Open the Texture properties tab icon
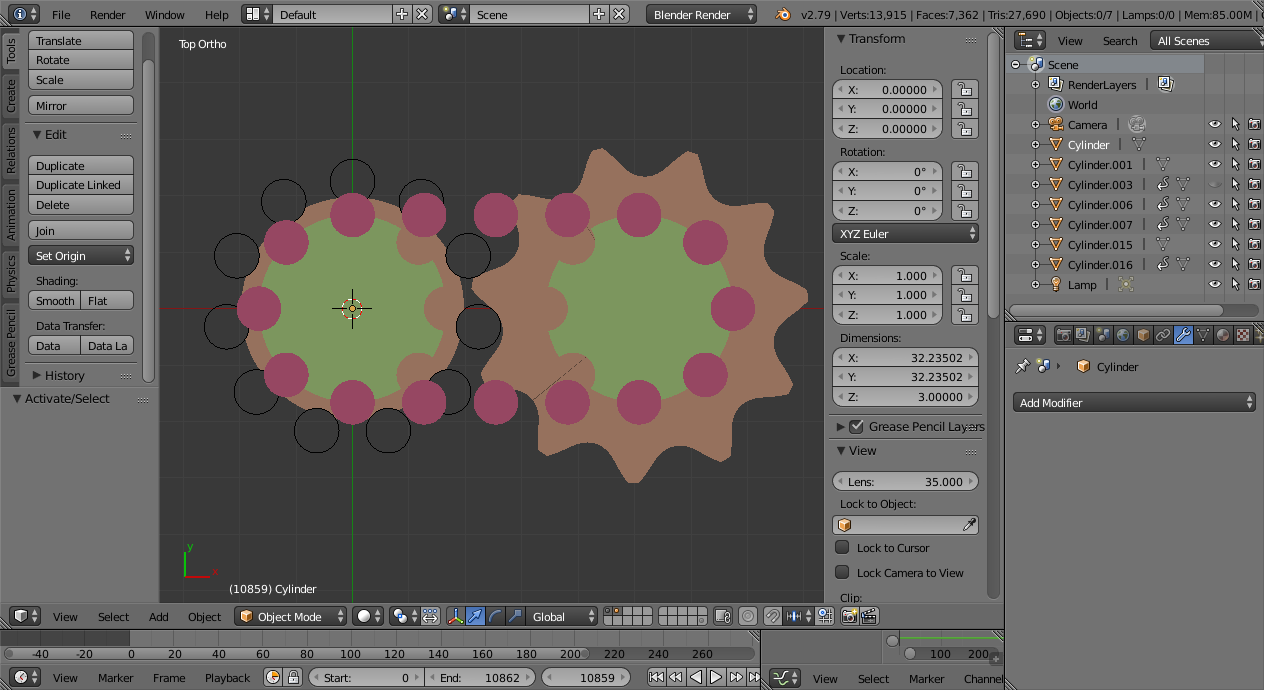This screenshot has height=690, width=1264. tap(1243, 335)
